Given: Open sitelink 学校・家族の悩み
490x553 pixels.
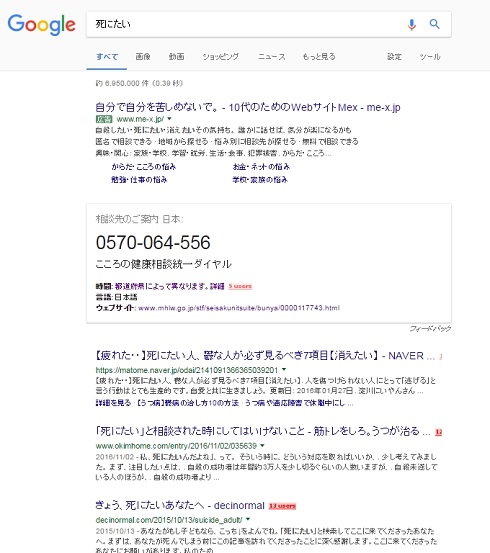Looking at the screenshot, I should [x=260, y=180].
